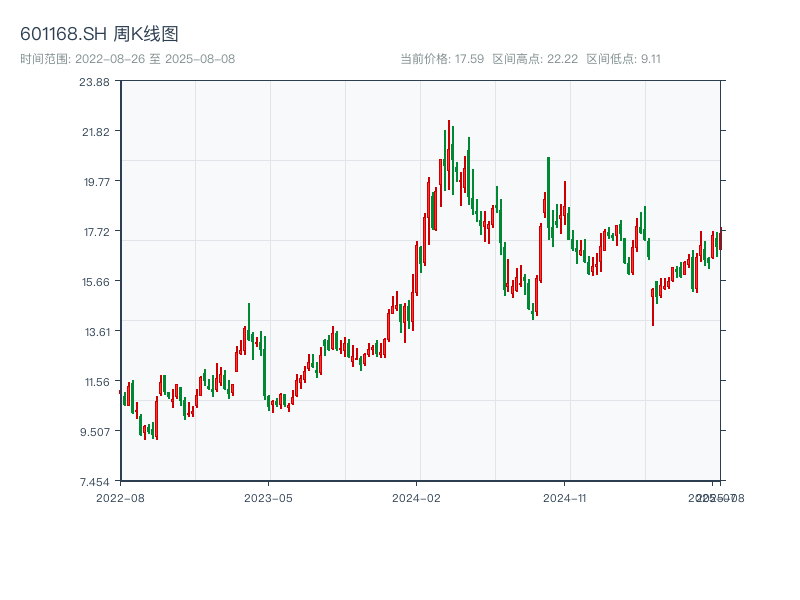Click the 区间低点 9.11 label
This screenshot has width=800, height=600.
click(623, 59)
